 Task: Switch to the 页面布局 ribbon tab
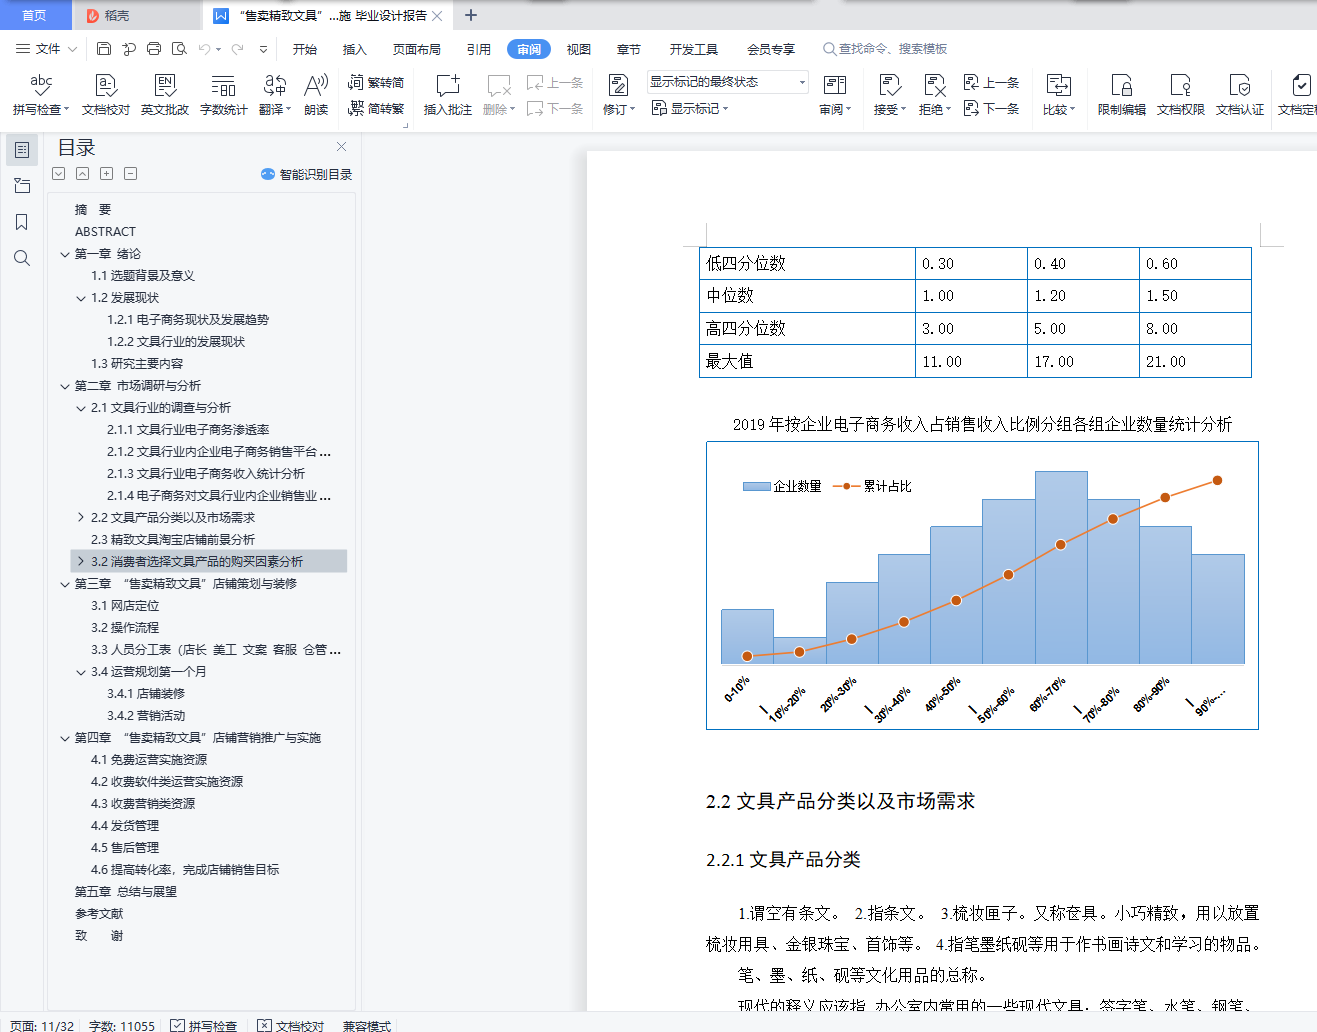tap(417, 49)
